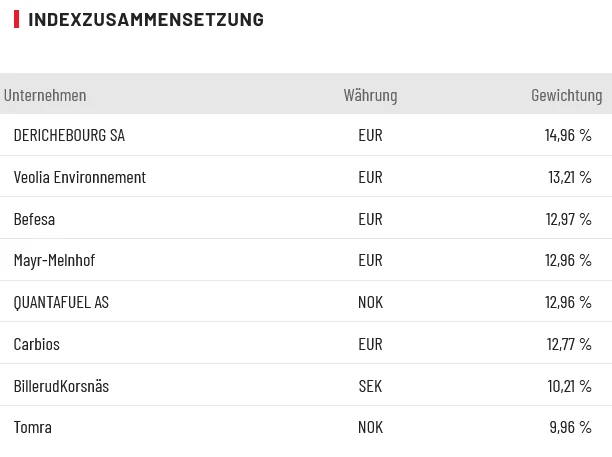
Task: Click the 12,77 % weighting for Carbios
Action: coord(569,344)
